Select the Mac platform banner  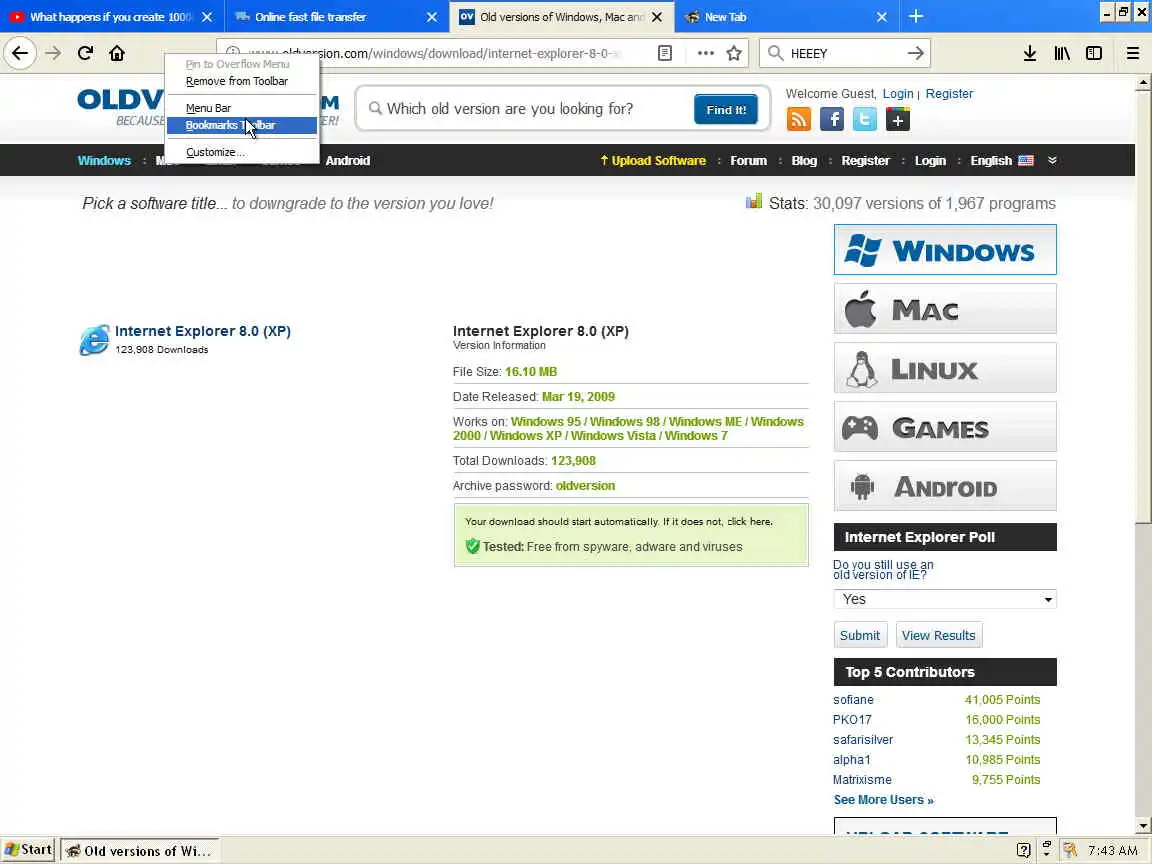[945, 309]
